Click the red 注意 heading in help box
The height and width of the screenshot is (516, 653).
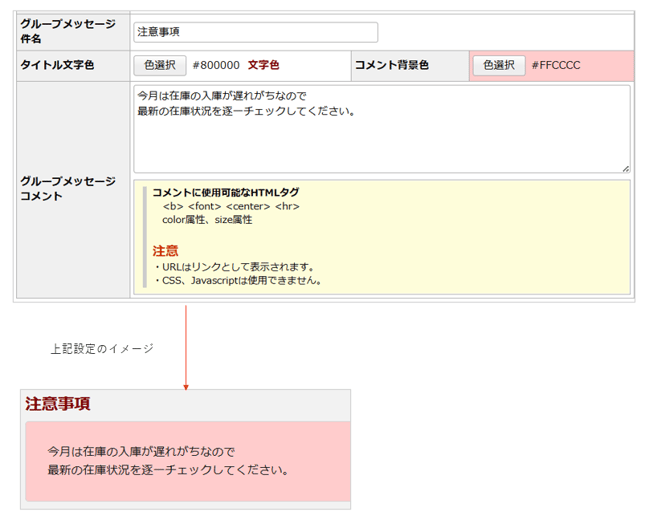(165, 250)
